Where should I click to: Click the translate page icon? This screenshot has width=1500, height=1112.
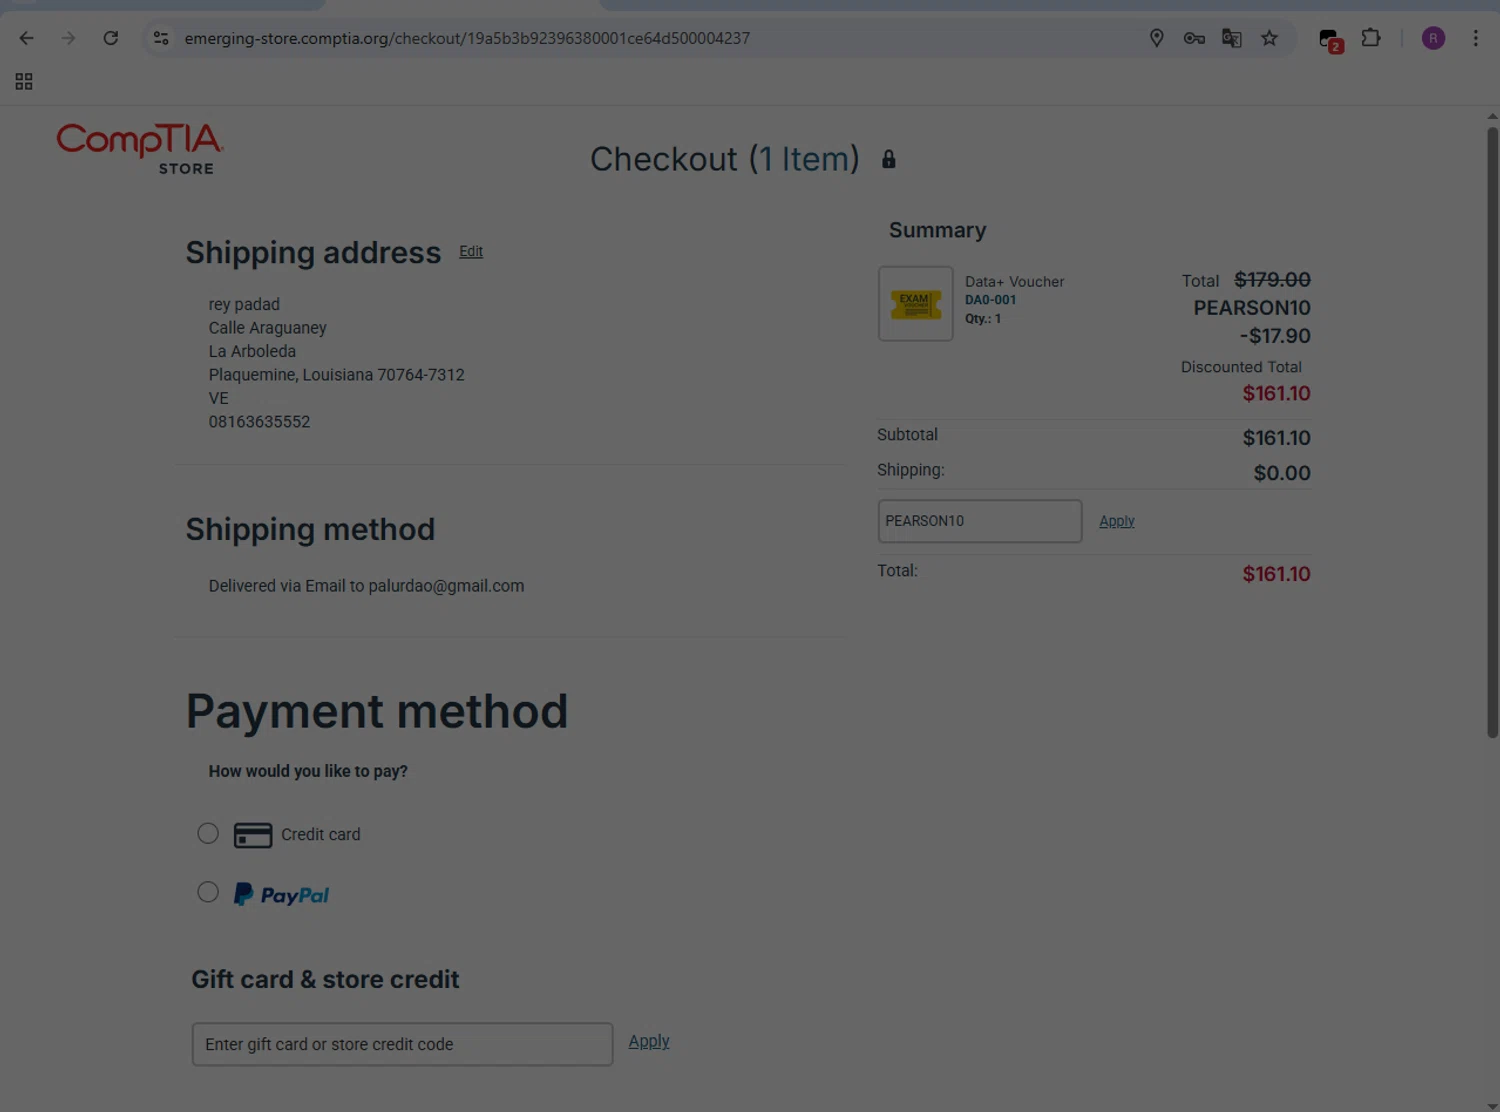click(1232, 38)
